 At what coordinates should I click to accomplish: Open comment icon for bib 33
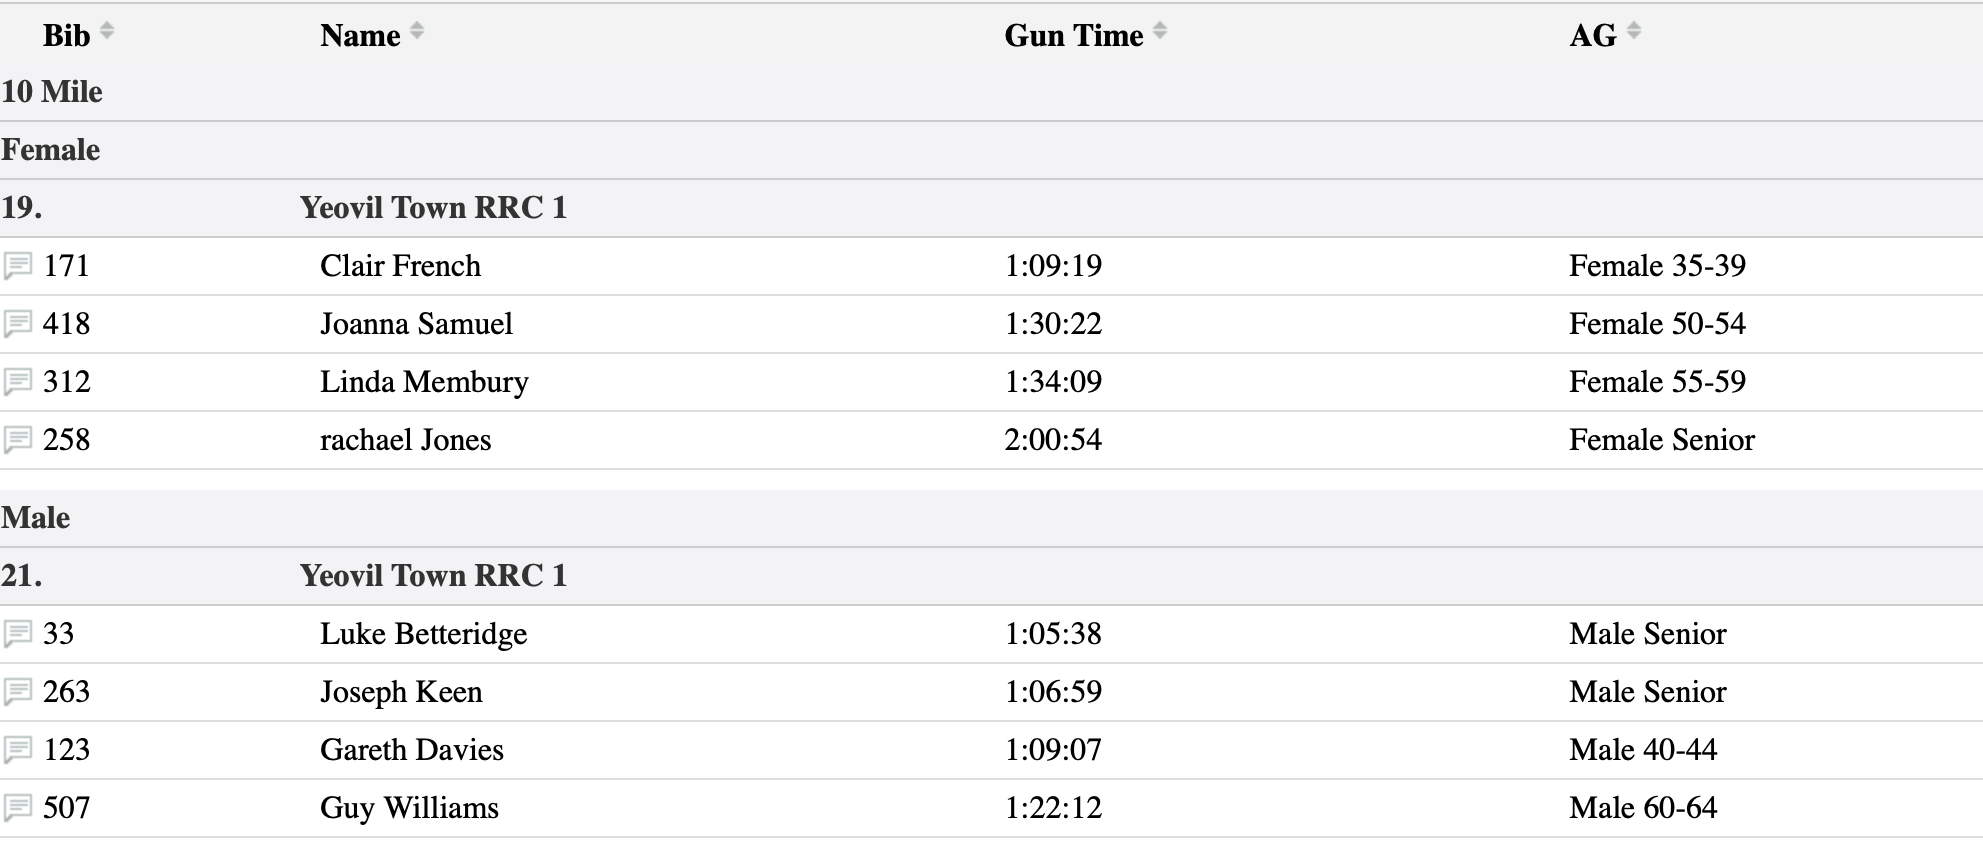tap(18, 634)
